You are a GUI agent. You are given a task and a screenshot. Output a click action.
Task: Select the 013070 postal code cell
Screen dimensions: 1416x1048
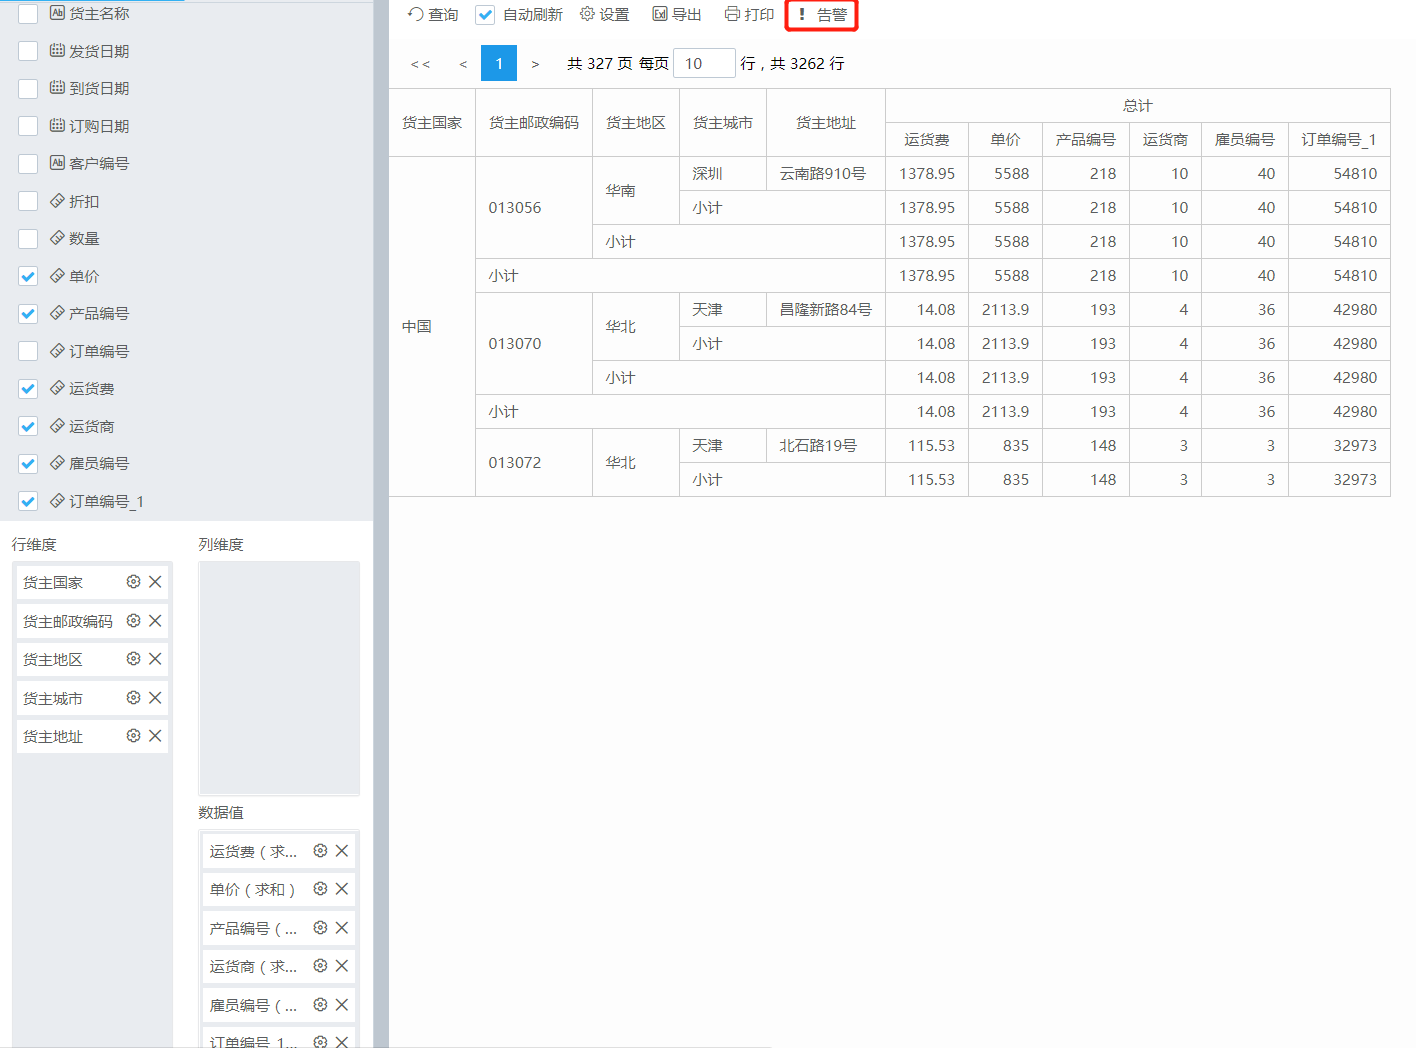coord(534,344)
